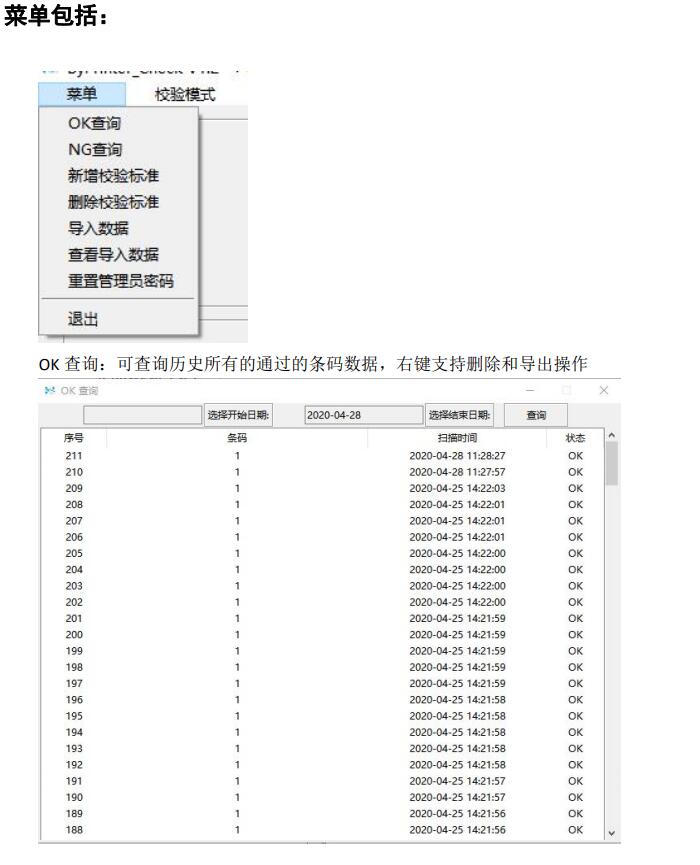This screenshot has height=865, width=700.
Task: Open the 菜单 menu
Action: (x=82, y=95)
